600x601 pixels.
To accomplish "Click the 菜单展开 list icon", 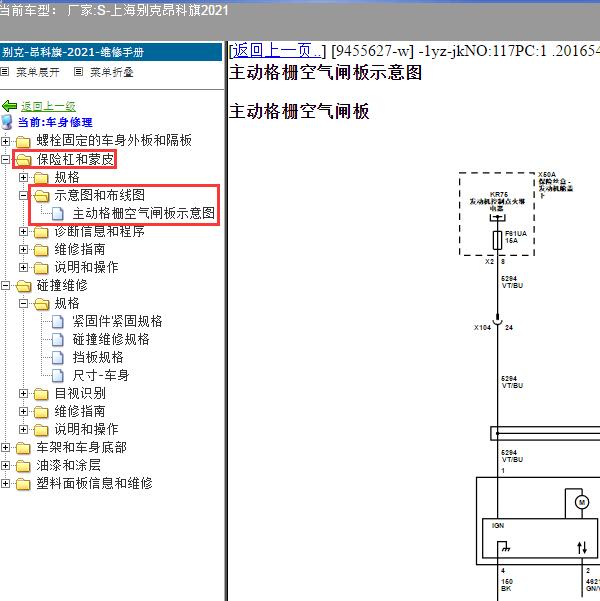I will point(5,72).
